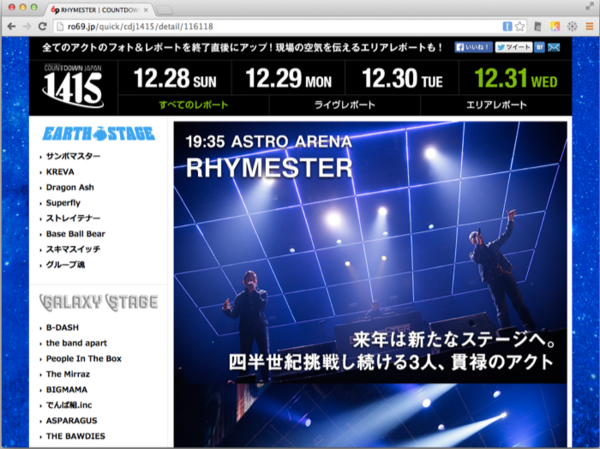Open the ストレイテナー report link
This screenshot has height=449, width=600.
(x=73, y=218)
